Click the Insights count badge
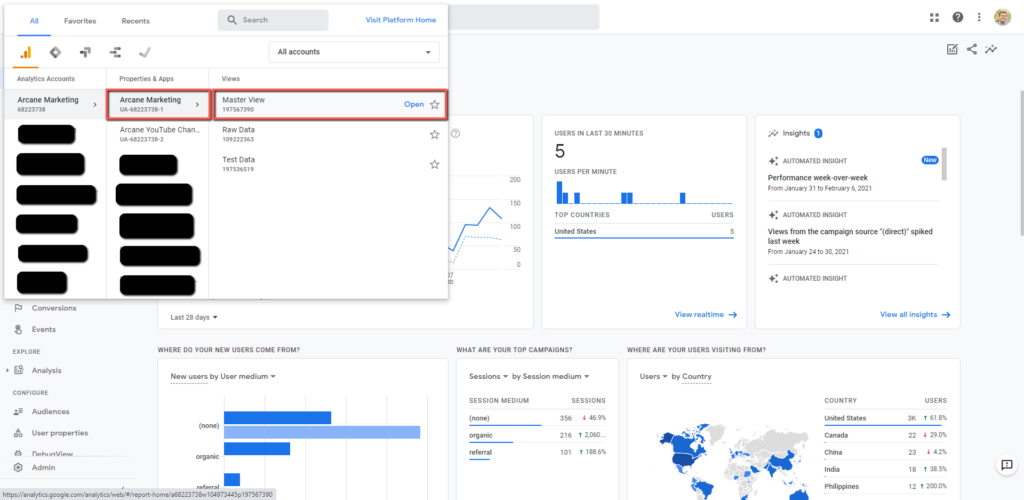The image size is (1024, 500). tap(818, 133)
